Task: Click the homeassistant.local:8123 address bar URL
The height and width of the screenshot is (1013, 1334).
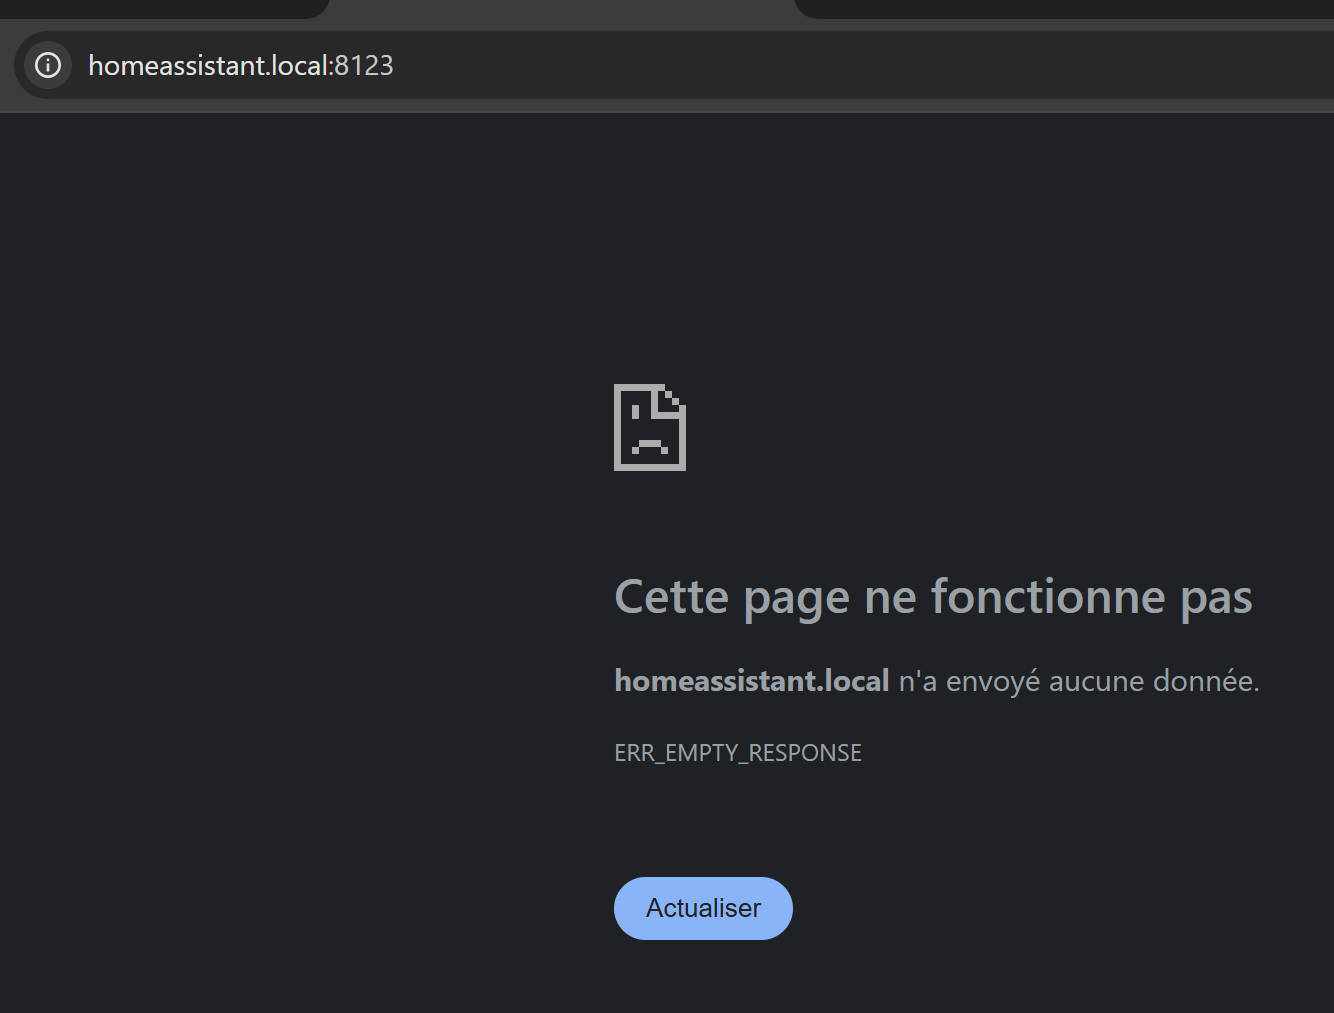Action: tap(240, 66)
